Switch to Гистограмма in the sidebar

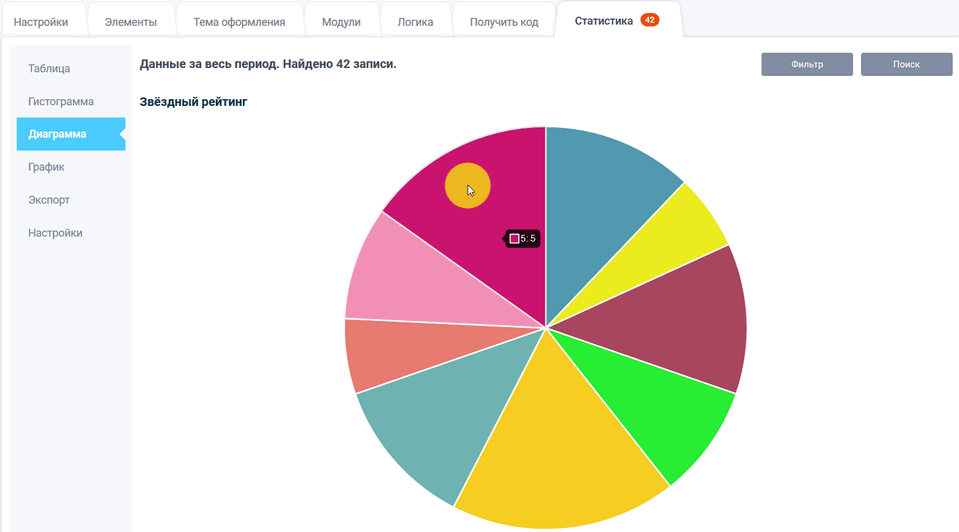pos(61,102)
